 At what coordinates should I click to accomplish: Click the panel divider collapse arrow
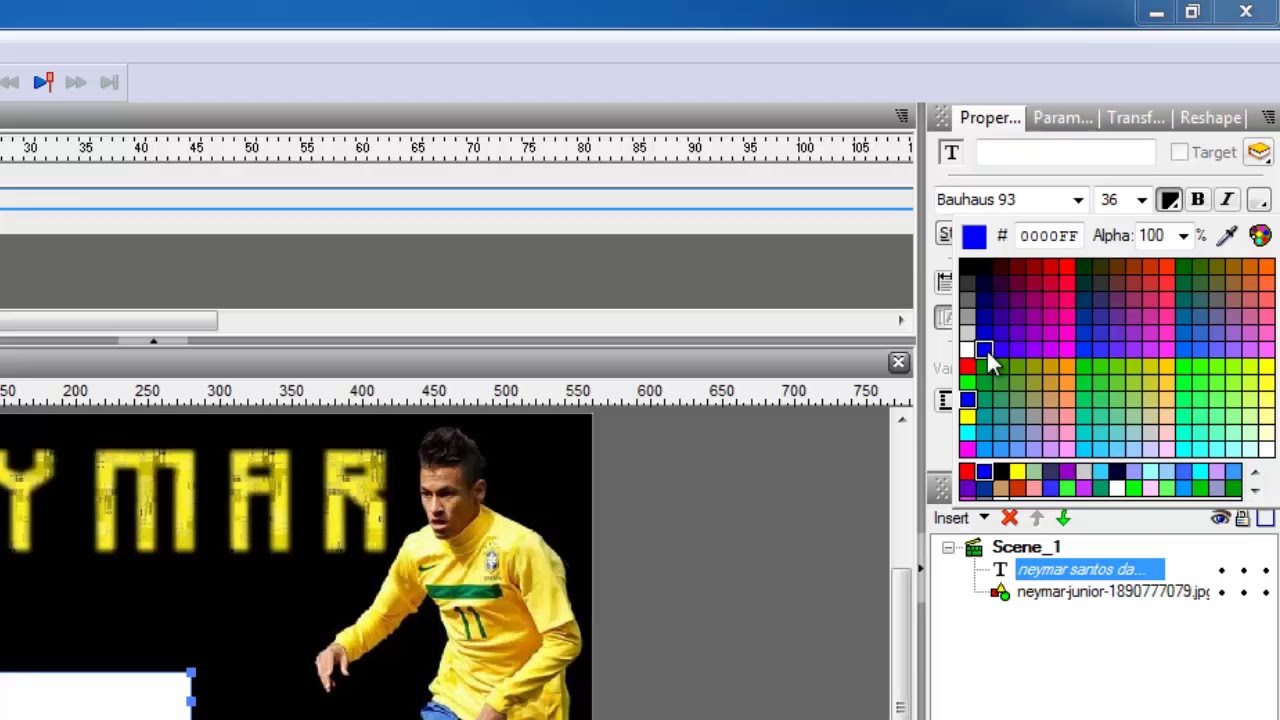(153, 342)
